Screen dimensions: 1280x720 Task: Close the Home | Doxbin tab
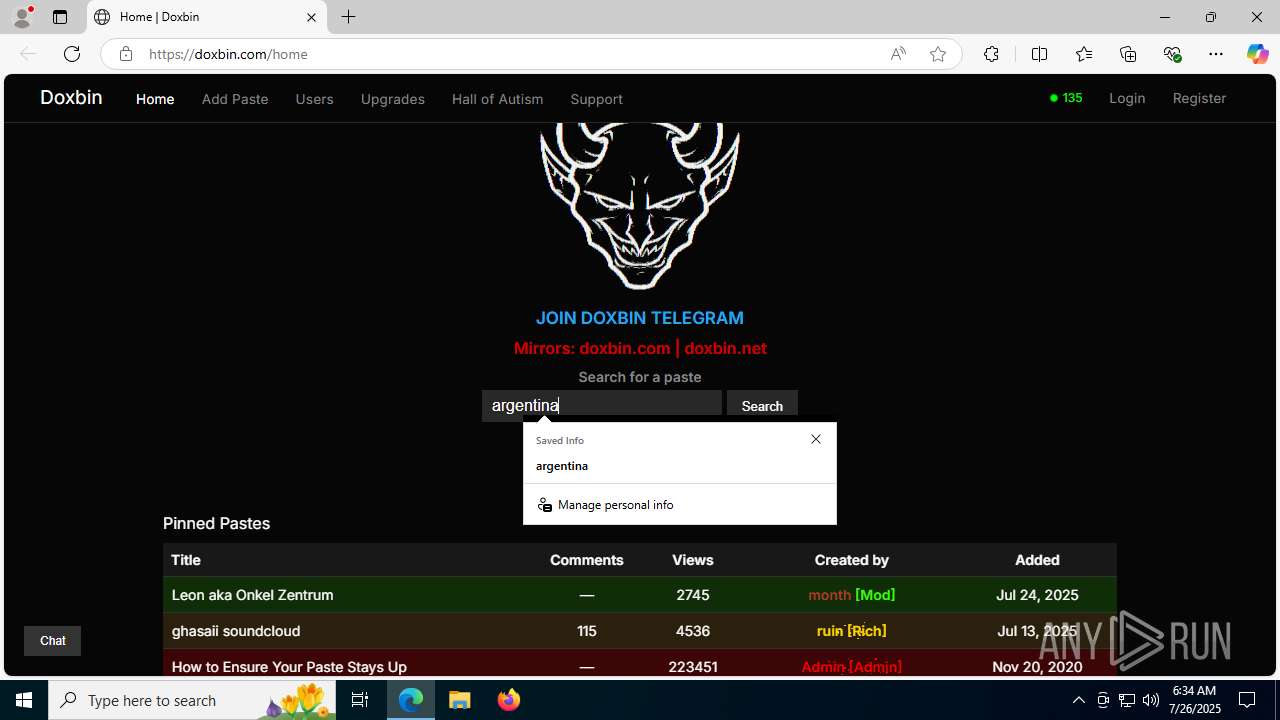[x=311, y=17]
